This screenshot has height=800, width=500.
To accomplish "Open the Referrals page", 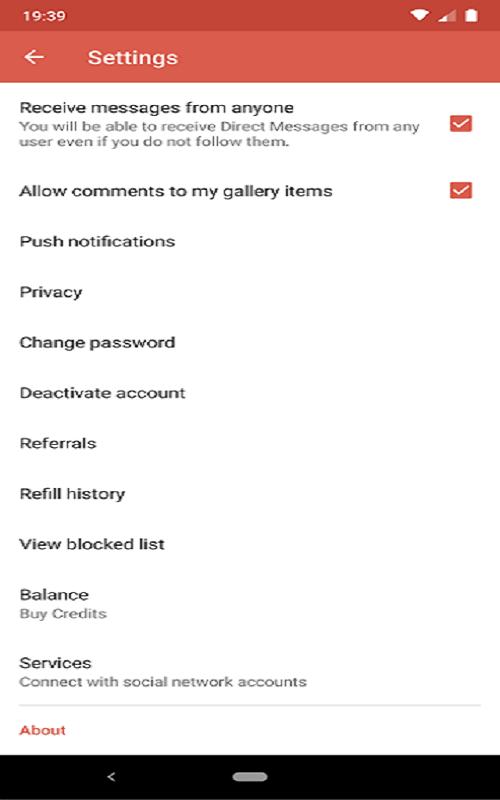I will point(250,443).
